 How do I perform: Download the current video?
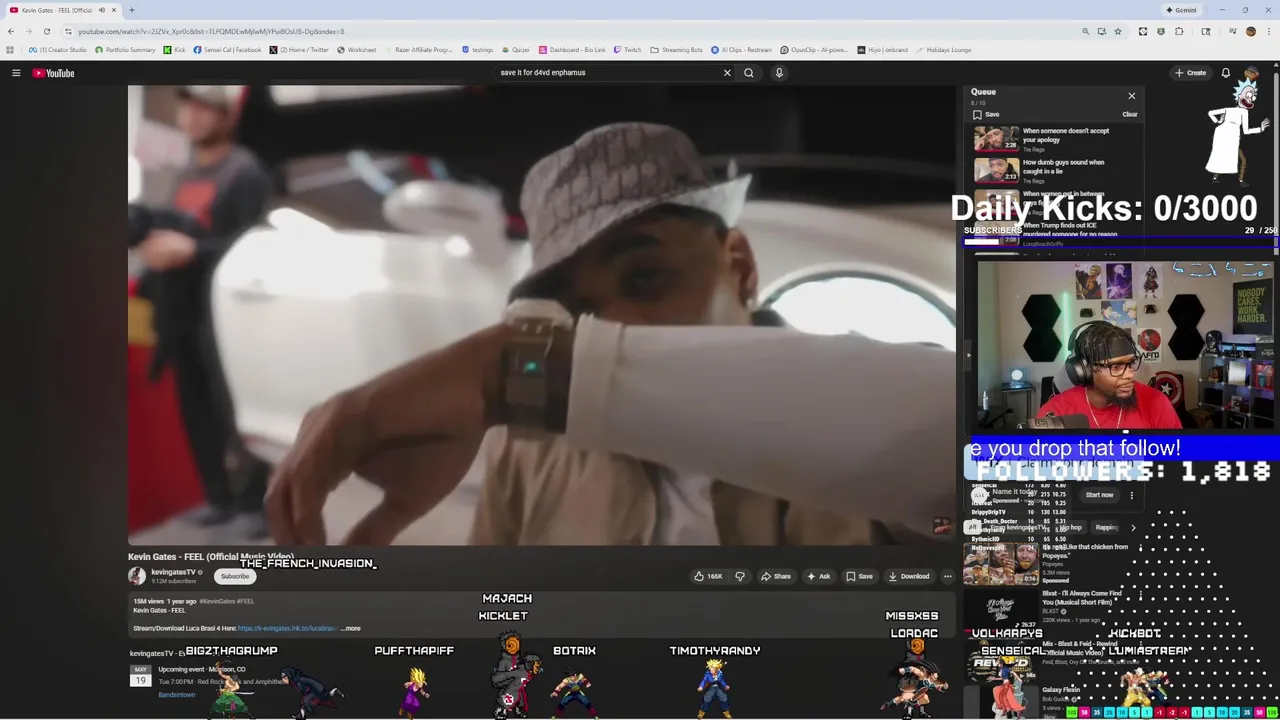909,576
